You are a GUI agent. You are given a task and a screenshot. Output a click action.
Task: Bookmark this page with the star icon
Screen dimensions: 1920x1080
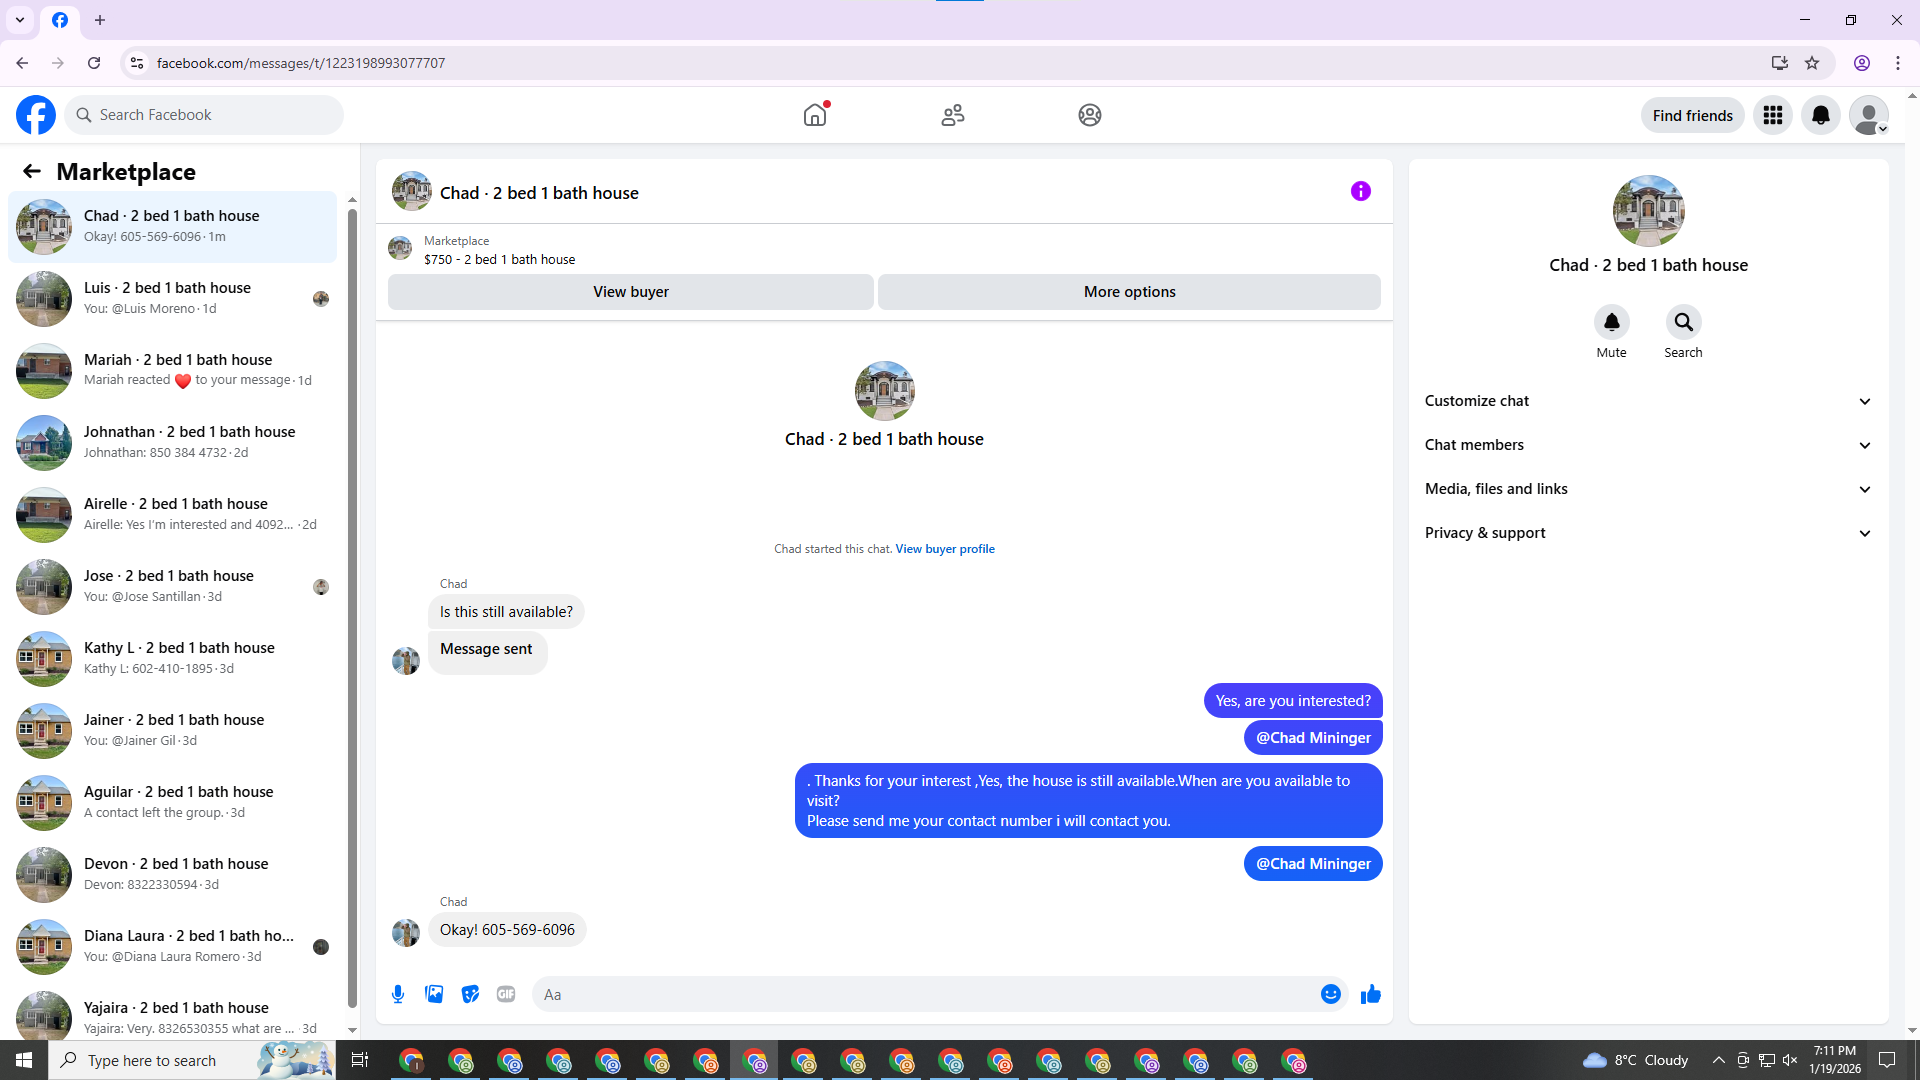[1812, 63]
